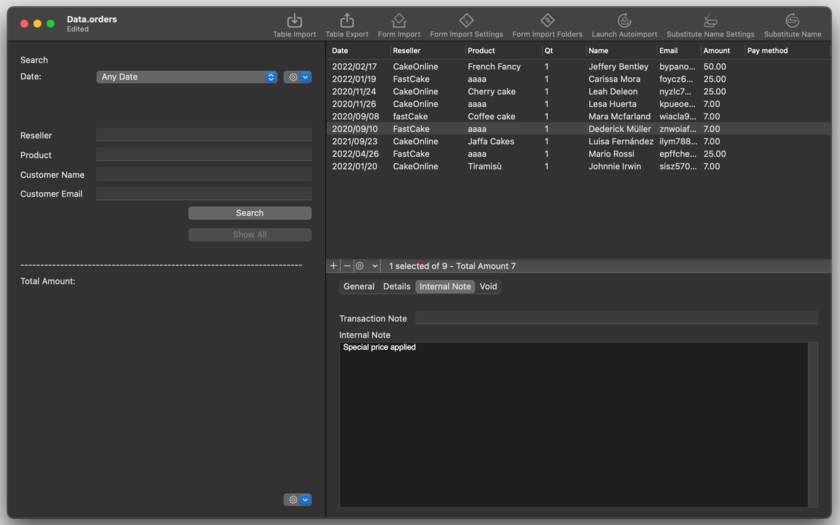Click into the Transaction Note field
Screen dimensions: 840x525
click(616, 318)
